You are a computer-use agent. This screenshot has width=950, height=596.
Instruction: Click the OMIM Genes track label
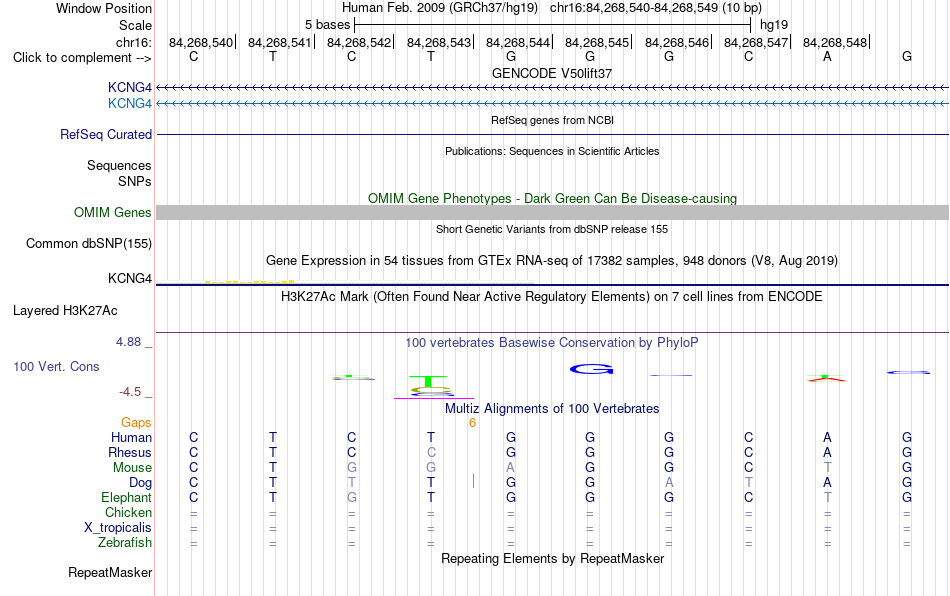pyautogui.click(x=113, y=213)
